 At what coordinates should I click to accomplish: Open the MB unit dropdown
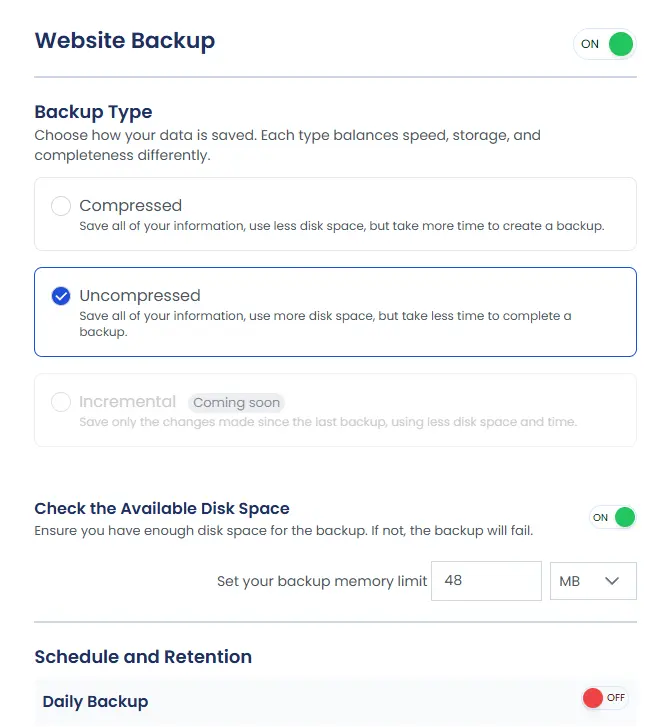coord(593,580)
